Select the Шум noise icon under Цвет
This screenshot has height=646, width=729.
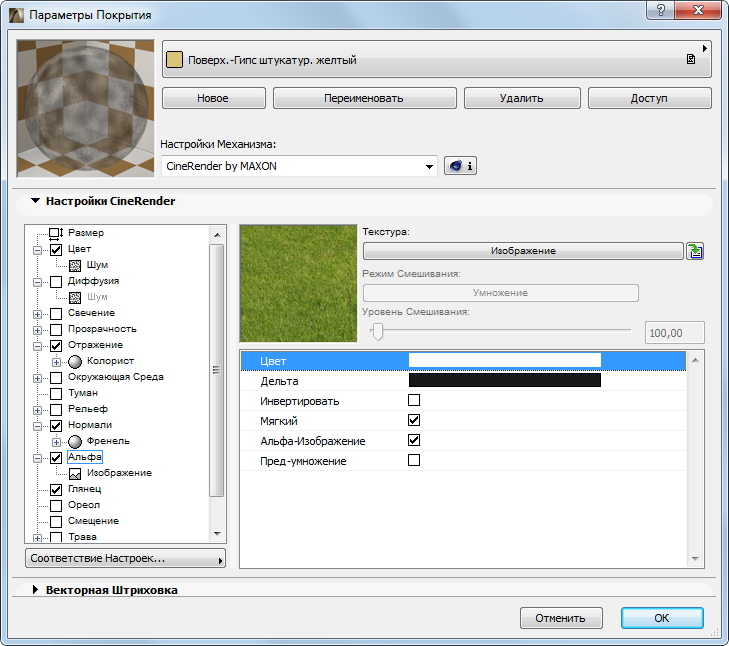click(x=75, y=266)
